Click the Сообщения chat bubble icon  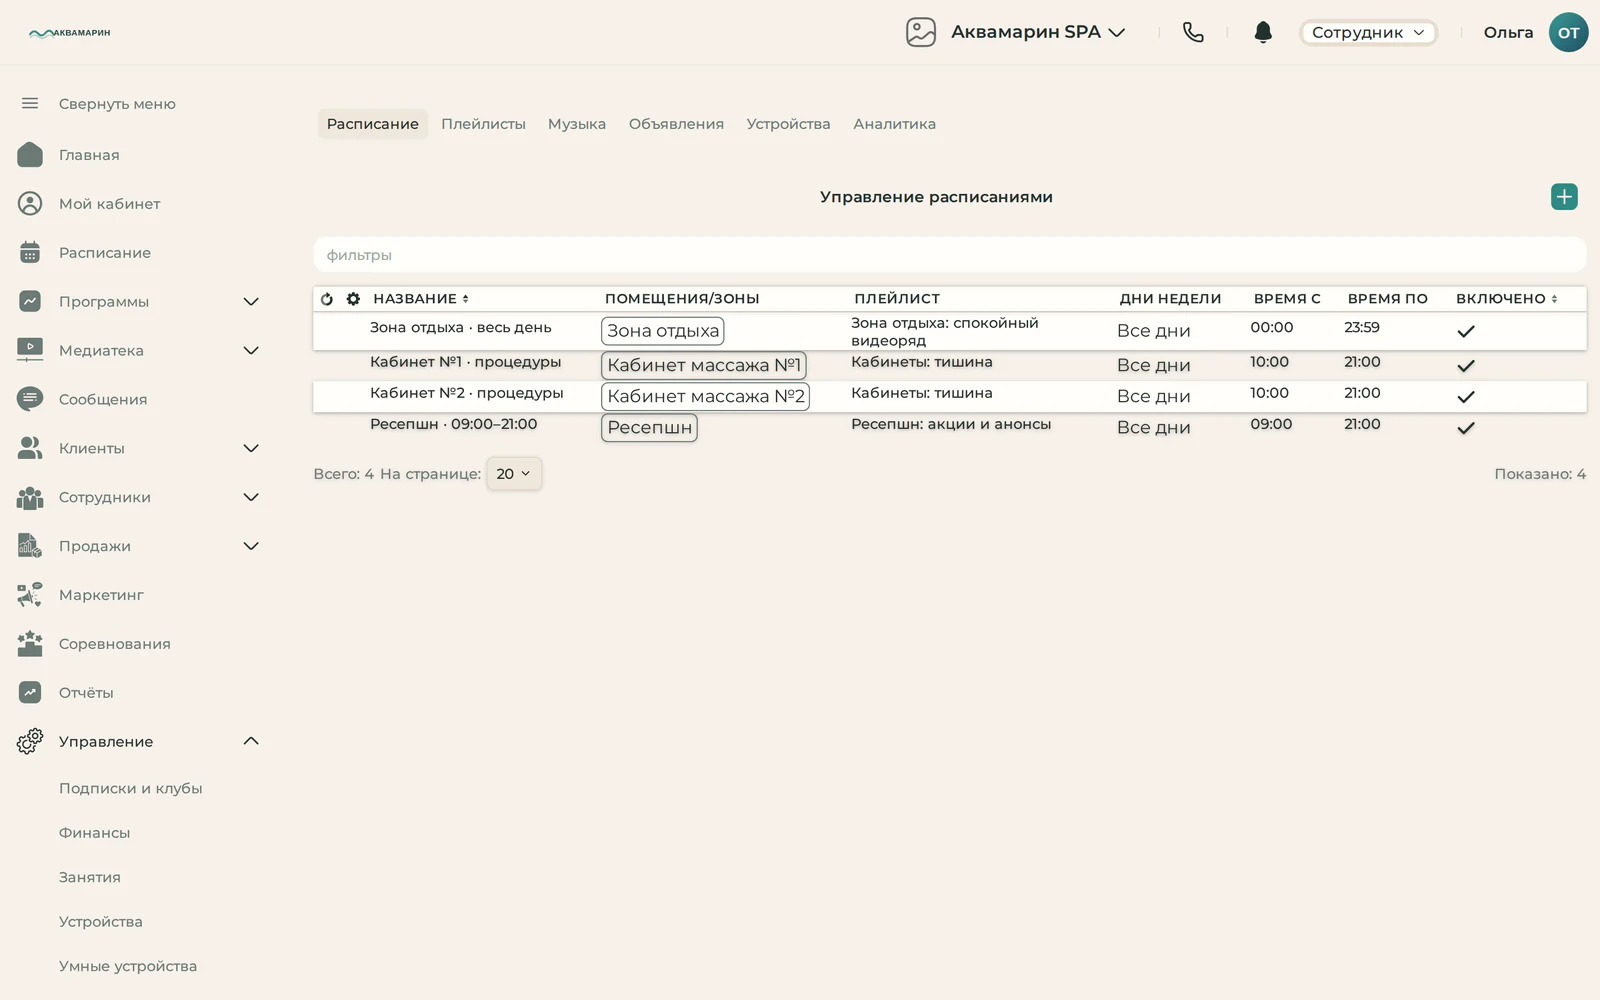point(30,399)
